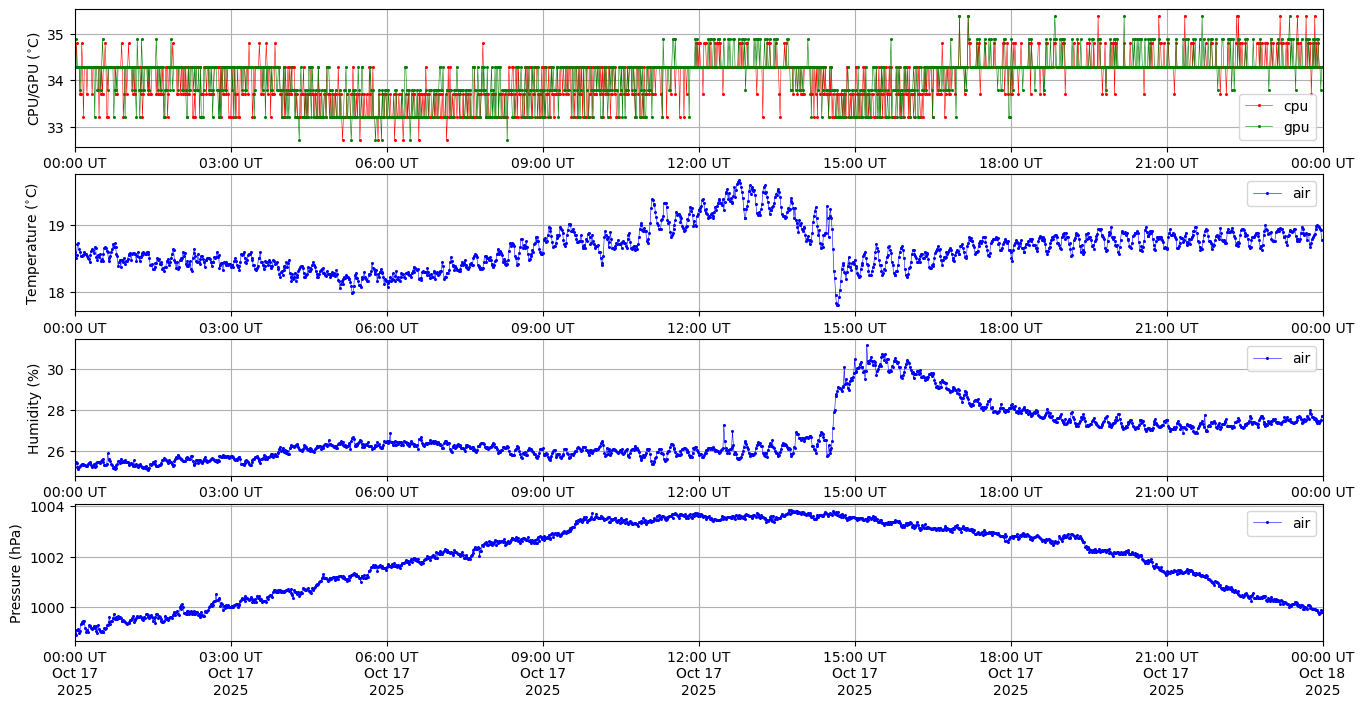The width and height of the screenshot is (1364, 707).
Task: Click the 30 tick on Humidity axis
Action: 56,369
